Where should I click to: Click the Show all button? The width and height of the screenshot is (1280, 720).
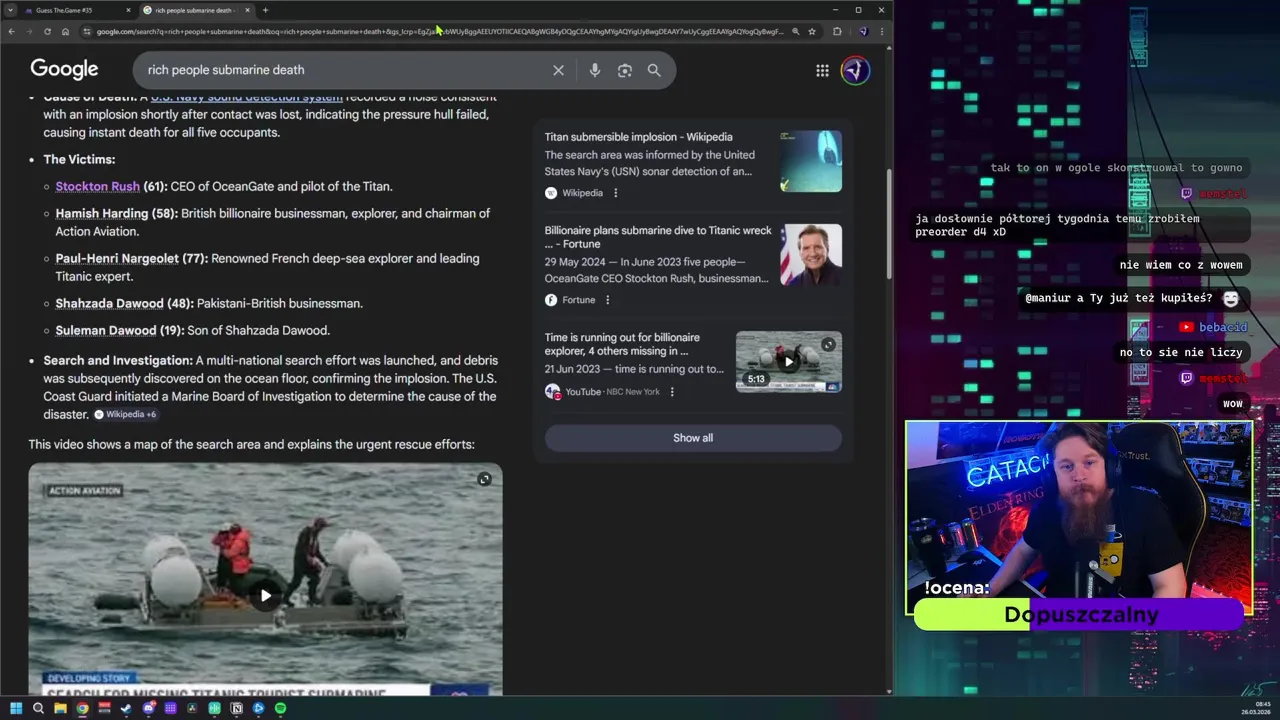click(x=693, y=438)
